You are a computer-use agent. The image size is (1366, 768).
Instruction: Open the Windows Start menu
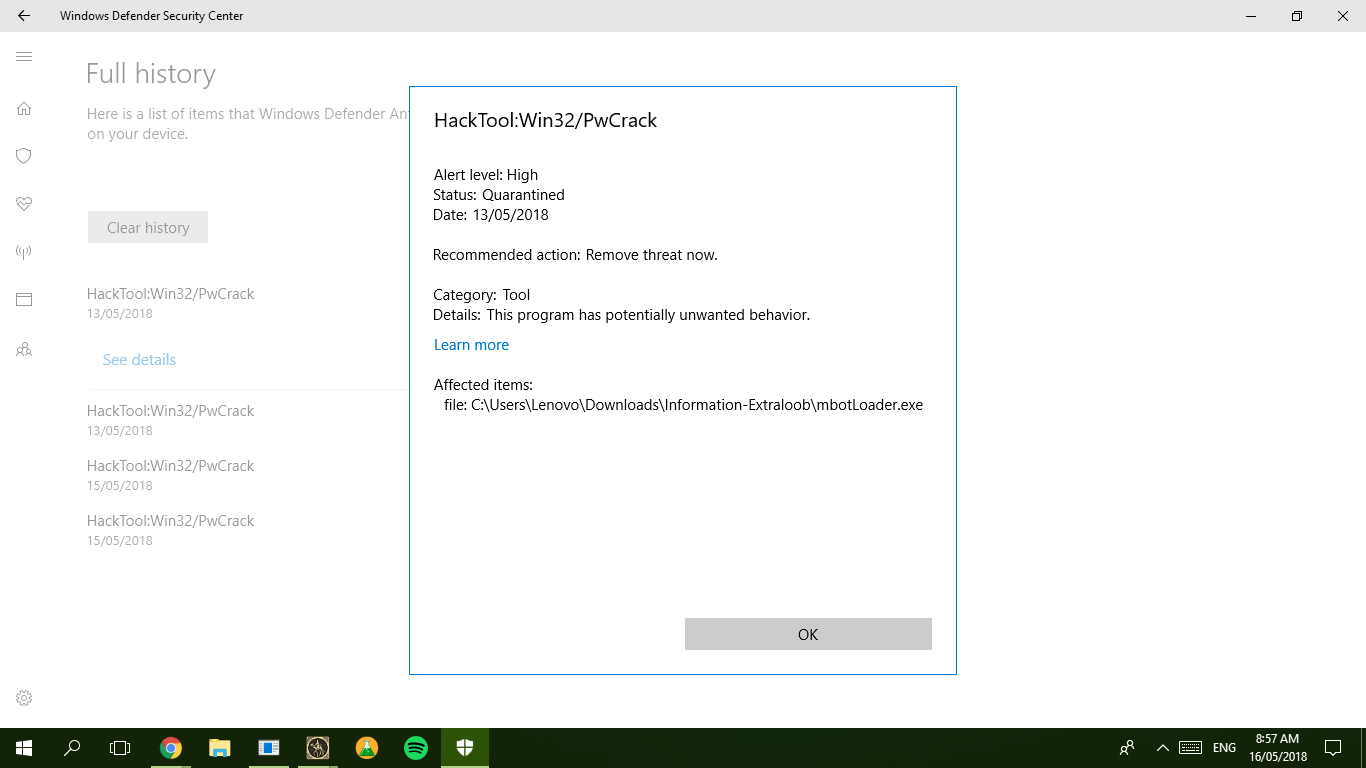24,748
